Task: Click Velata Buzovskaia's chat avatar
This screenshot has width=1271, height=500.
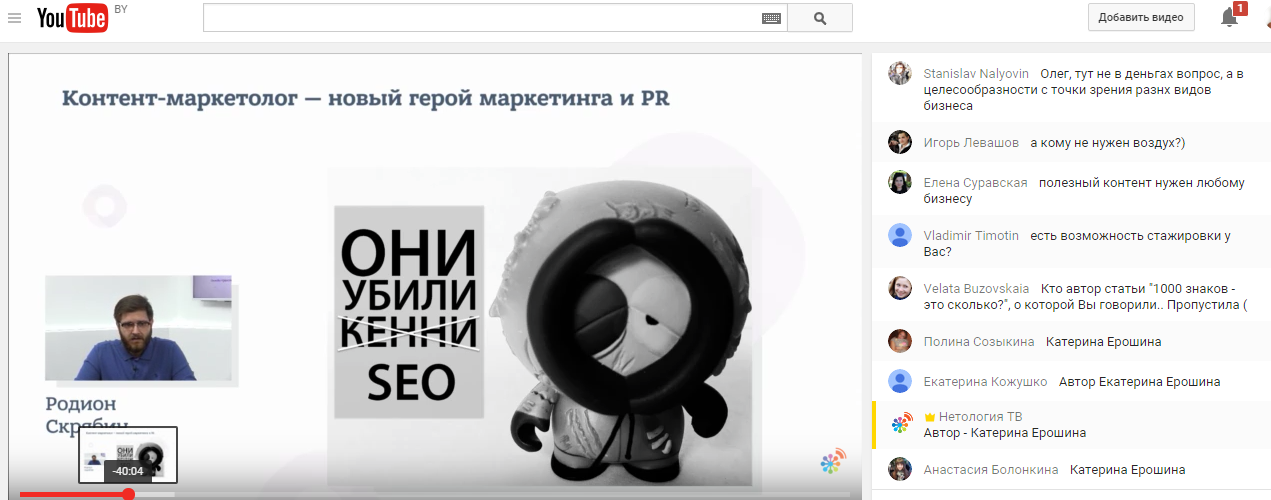Action: [x=900, y=288]
